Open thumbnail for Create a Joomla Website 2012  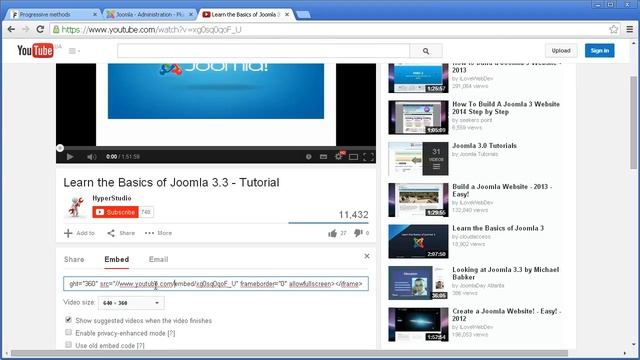(x=418, y=324)
